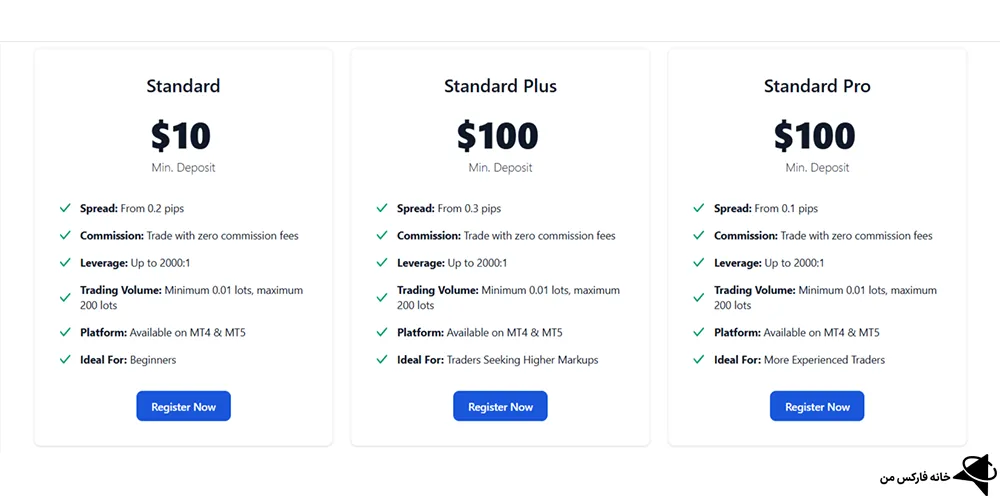This screenshot has height=500, width=1000.
Task: Click Register Now under Standard plan
Action: 183,406
